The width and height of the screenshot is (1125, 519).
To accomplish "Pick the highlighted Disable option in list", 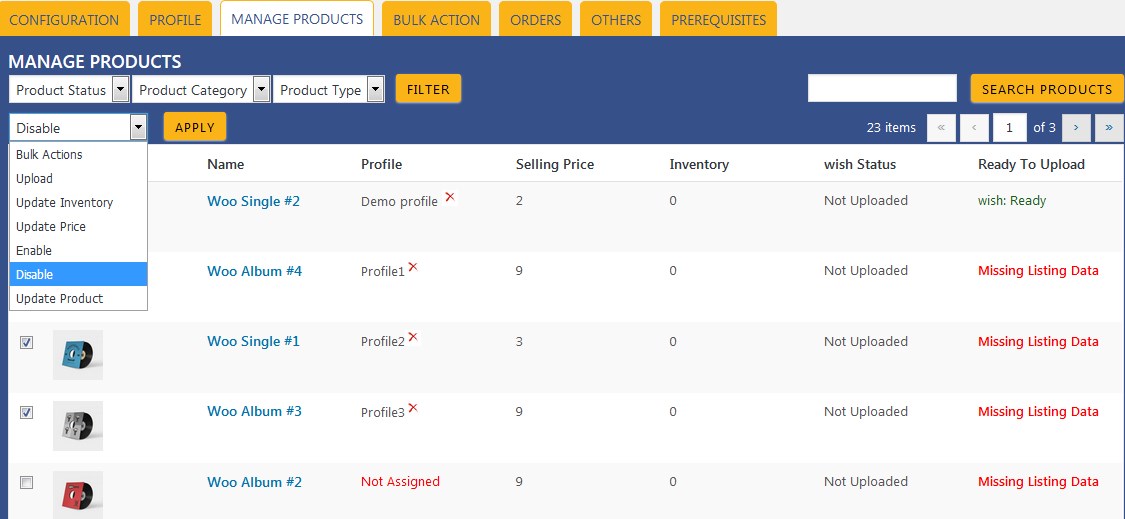I will [x=78, y=274].
